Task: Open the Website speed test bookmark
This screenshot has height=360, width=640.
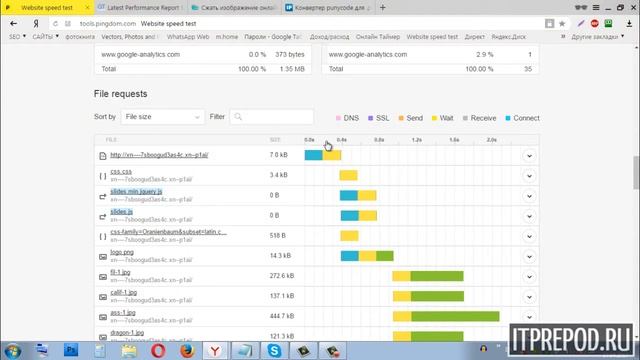Action: 432,37
